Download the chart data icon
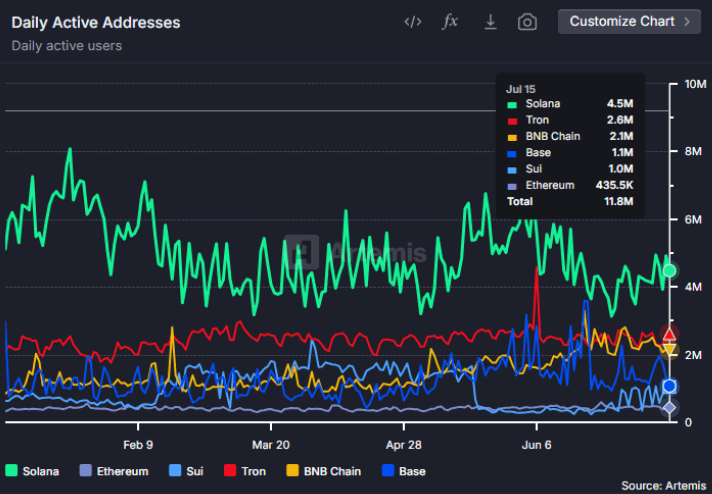This screenshot has width=712, height=494. tap(490, 21)
